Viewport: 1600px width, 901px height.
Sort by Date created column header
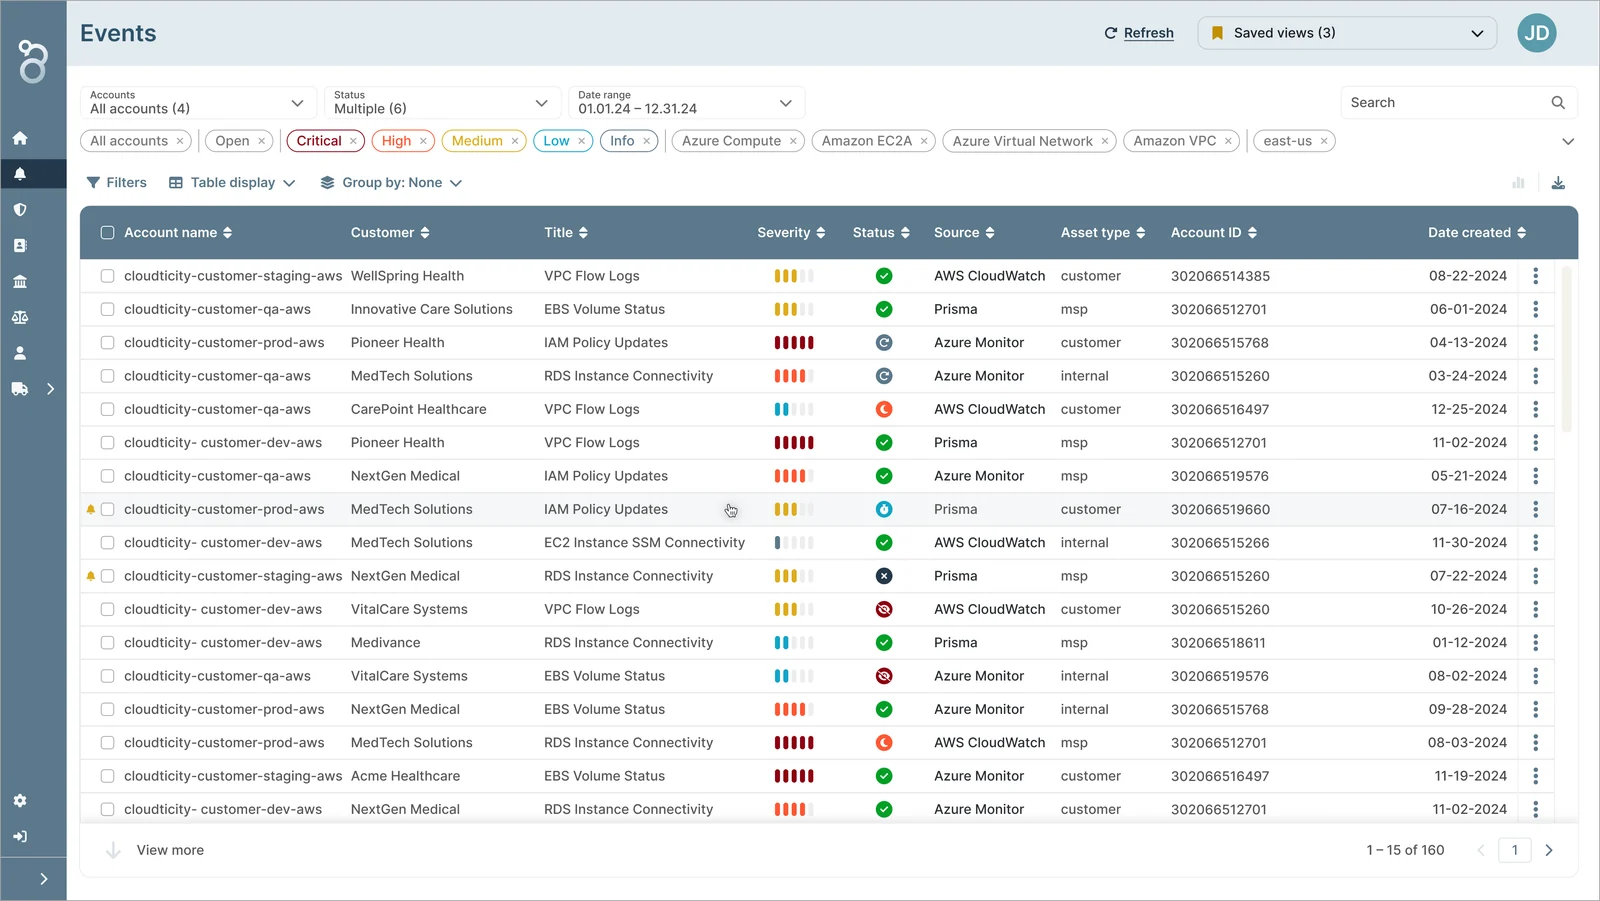click(x=1477, y=233)
